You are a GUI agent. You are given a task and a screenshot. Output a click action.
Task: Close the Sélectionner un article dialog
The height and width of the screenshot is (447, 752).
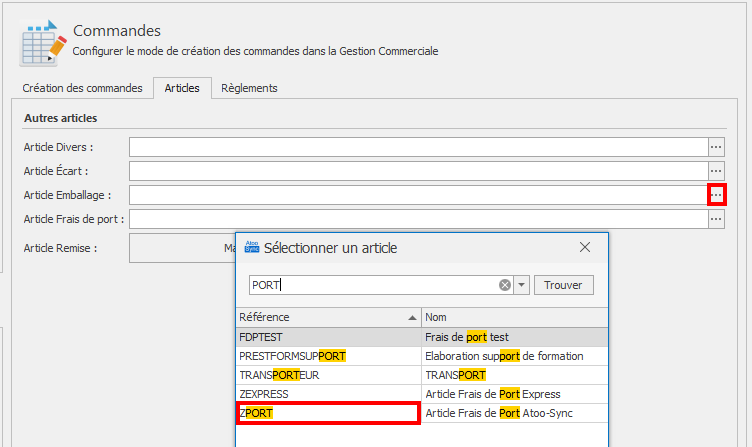coord(585,247)
